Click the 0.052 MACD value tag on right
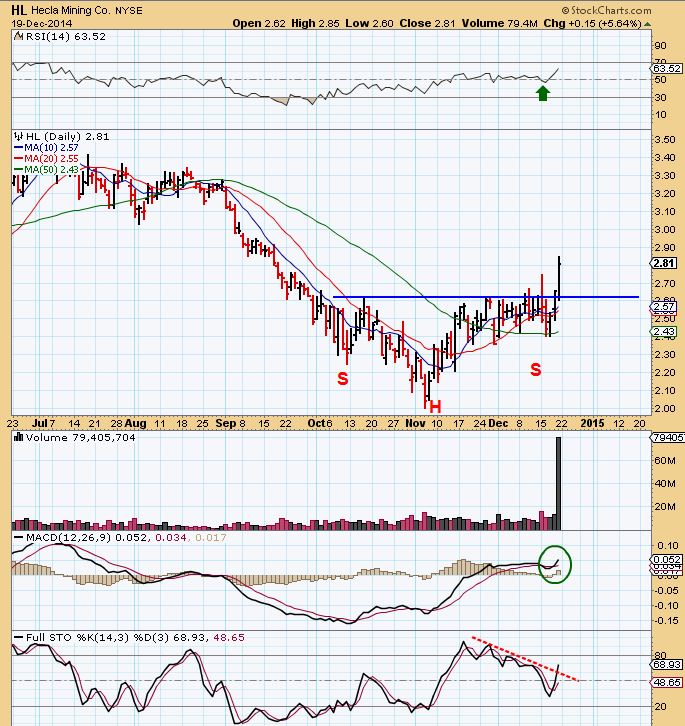This screenshot has height=726, width=685. coord(667,559)
